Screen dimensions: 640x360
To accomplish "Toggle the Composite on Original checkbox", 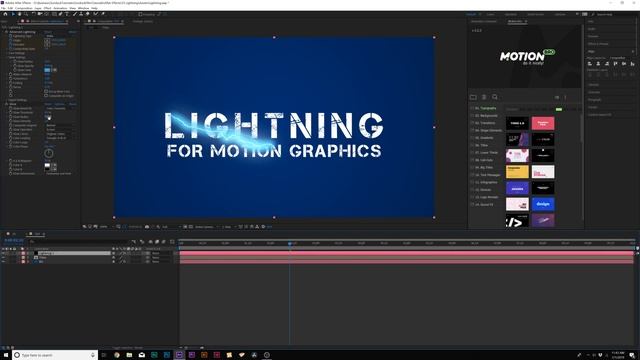I will (x=46, y=96).
